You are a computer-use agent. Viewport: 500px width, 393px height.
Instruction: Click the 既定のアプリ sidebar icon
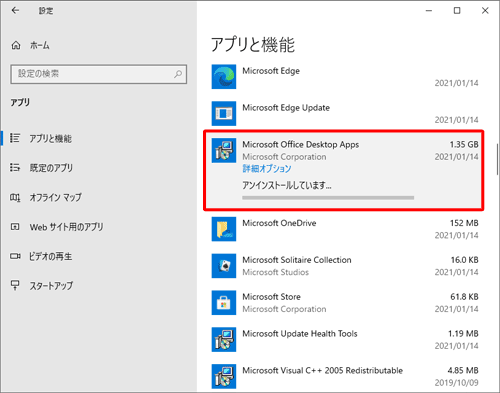[x=15, y=167]
